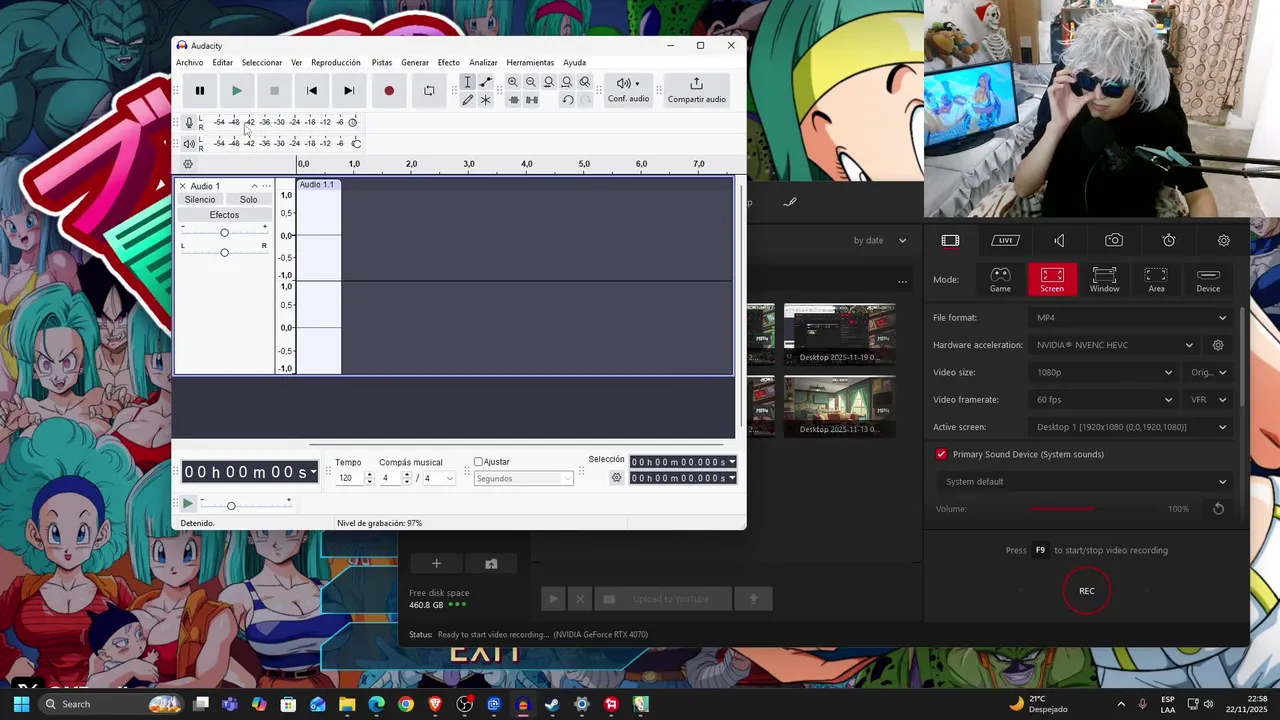Enable the Ajustar snapping checkbox

478,462
